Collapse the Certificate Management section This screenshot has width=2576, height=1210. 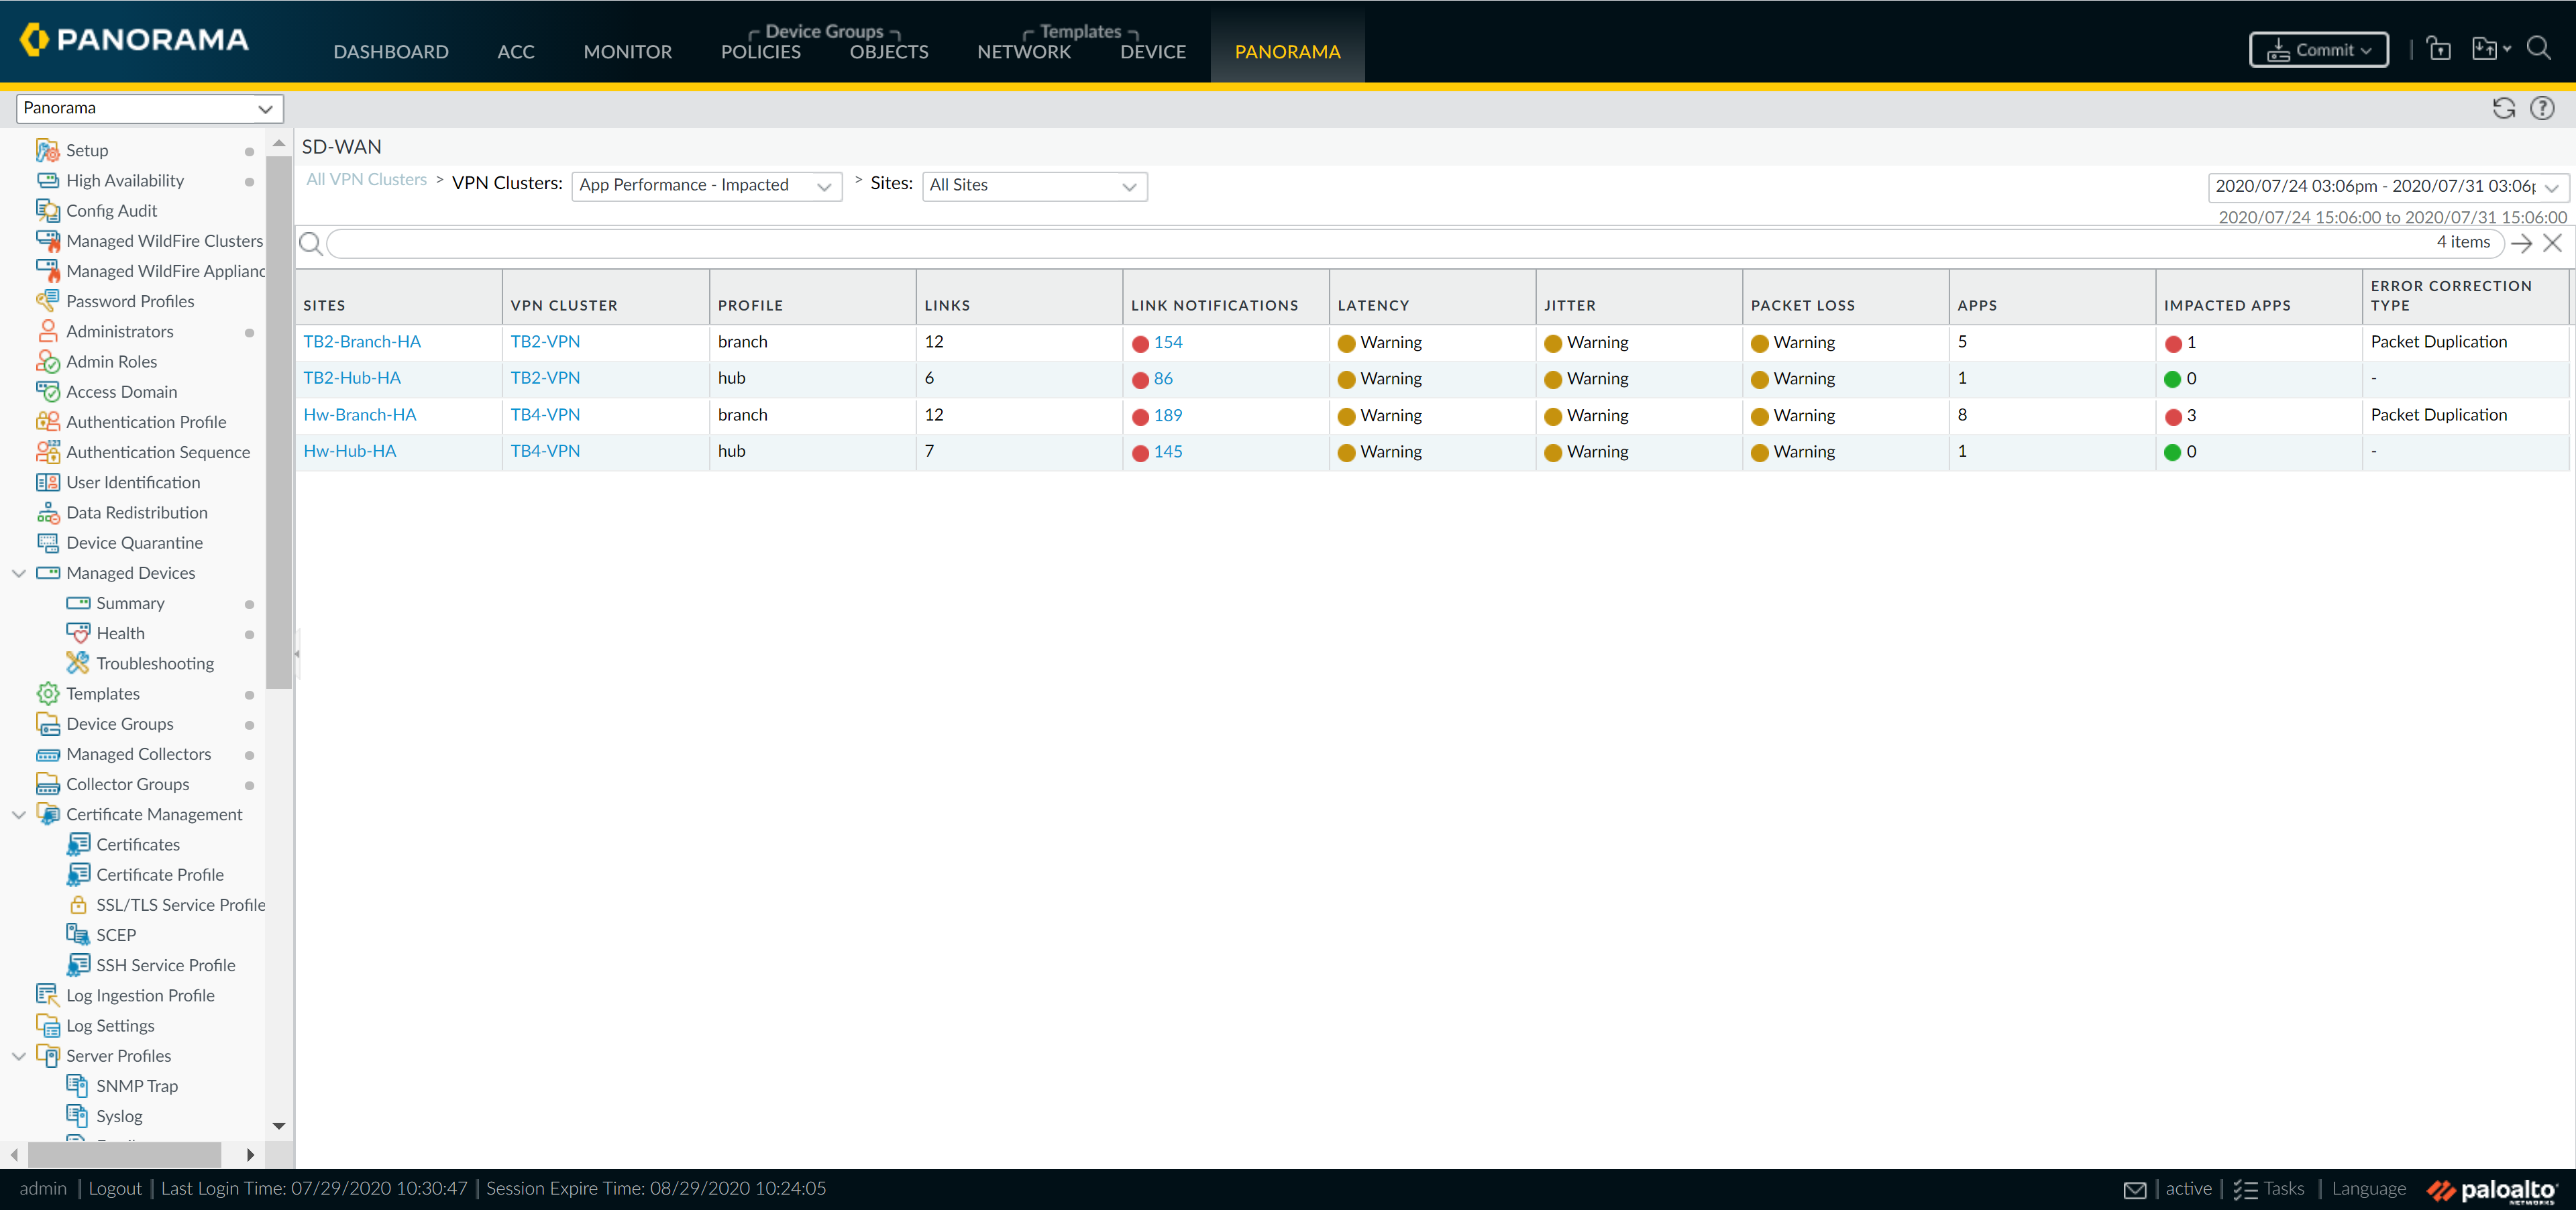pos(18,813)
